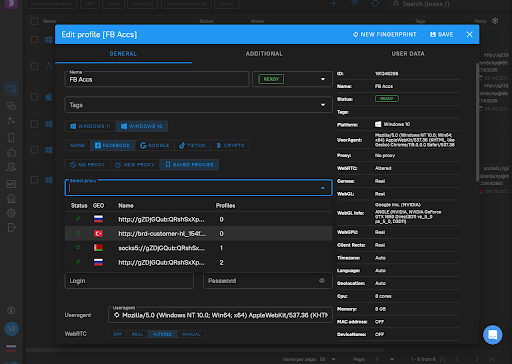Click the horizontal scrollbar at bottom
Image resolution: width=512 pixels, height=364 pixels.
point(205,350)
